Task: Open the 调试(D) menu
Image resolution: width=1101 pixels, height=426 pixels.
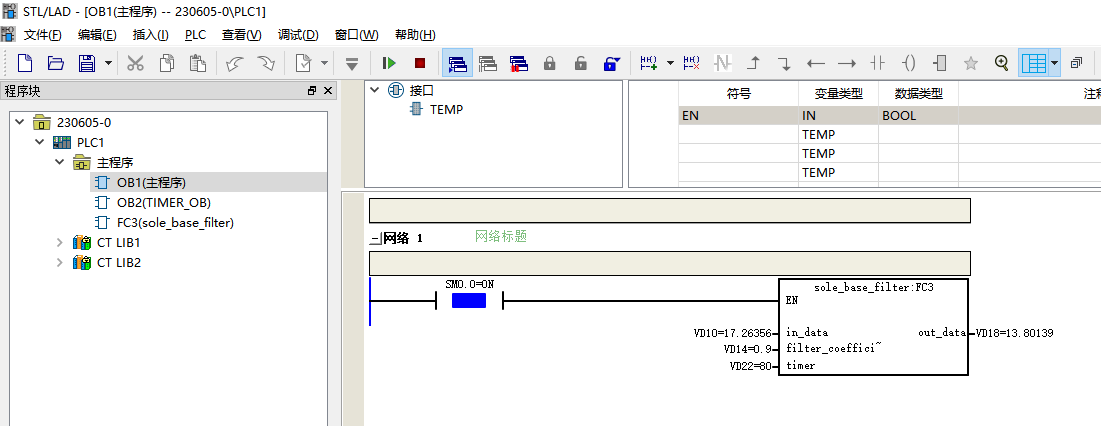Action: tap(298, 34)
